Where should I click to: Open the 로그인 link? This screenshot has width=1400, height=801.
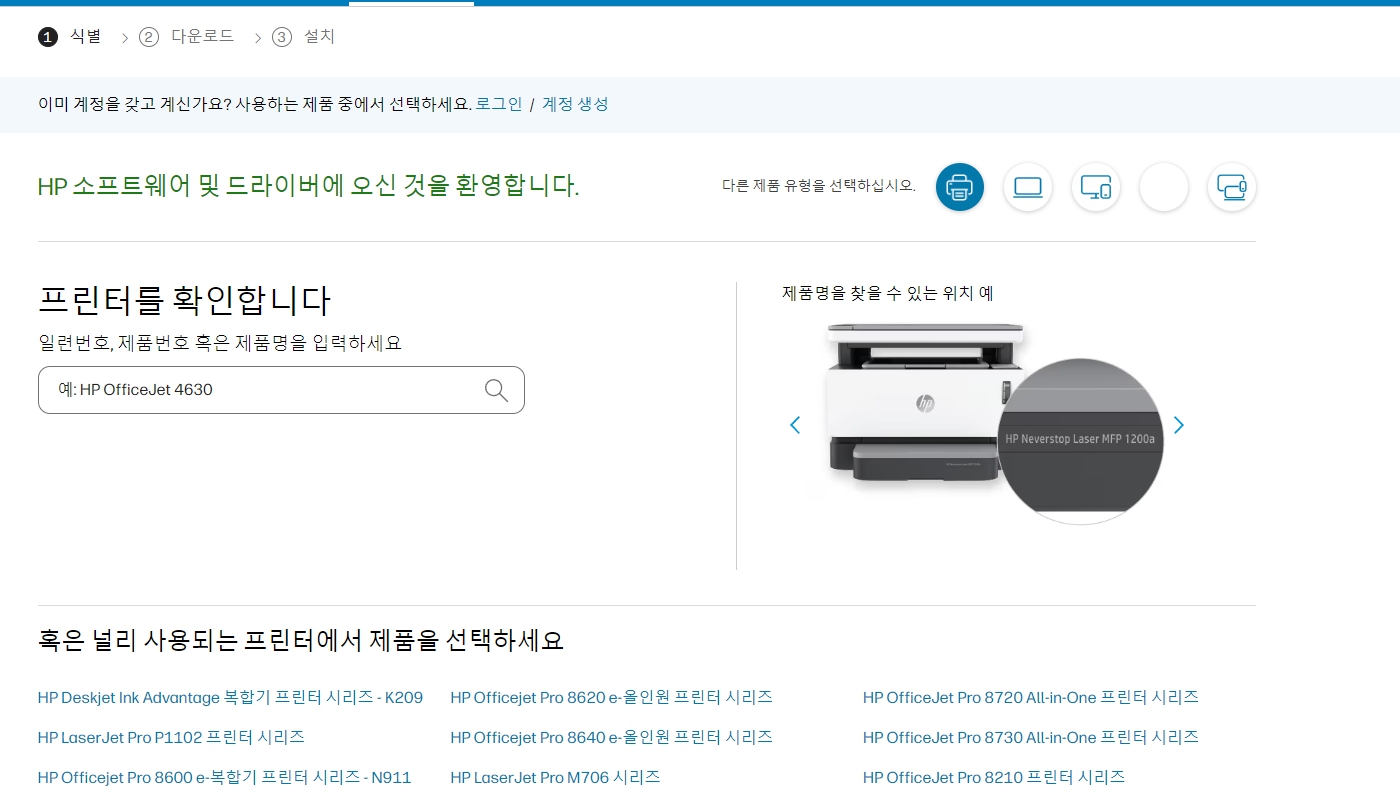click(x=499, y=104)
